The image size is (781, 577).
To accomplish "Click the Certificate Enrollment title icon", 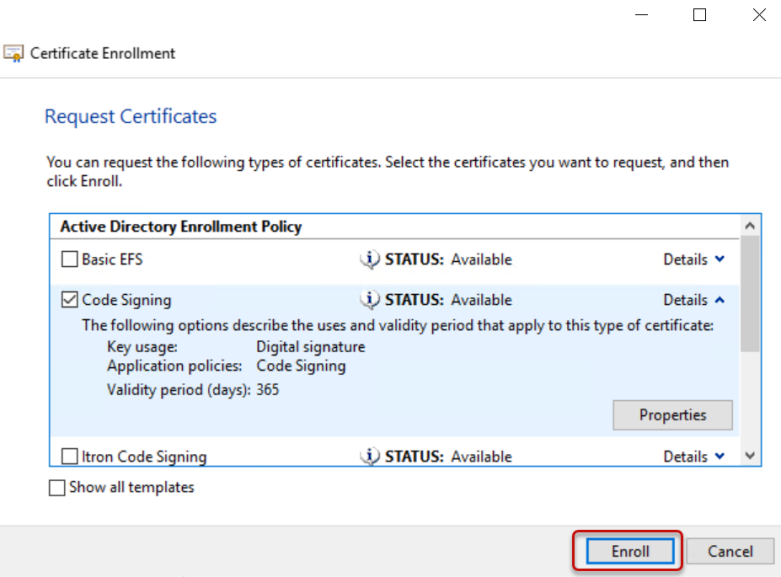I will 13,53.
